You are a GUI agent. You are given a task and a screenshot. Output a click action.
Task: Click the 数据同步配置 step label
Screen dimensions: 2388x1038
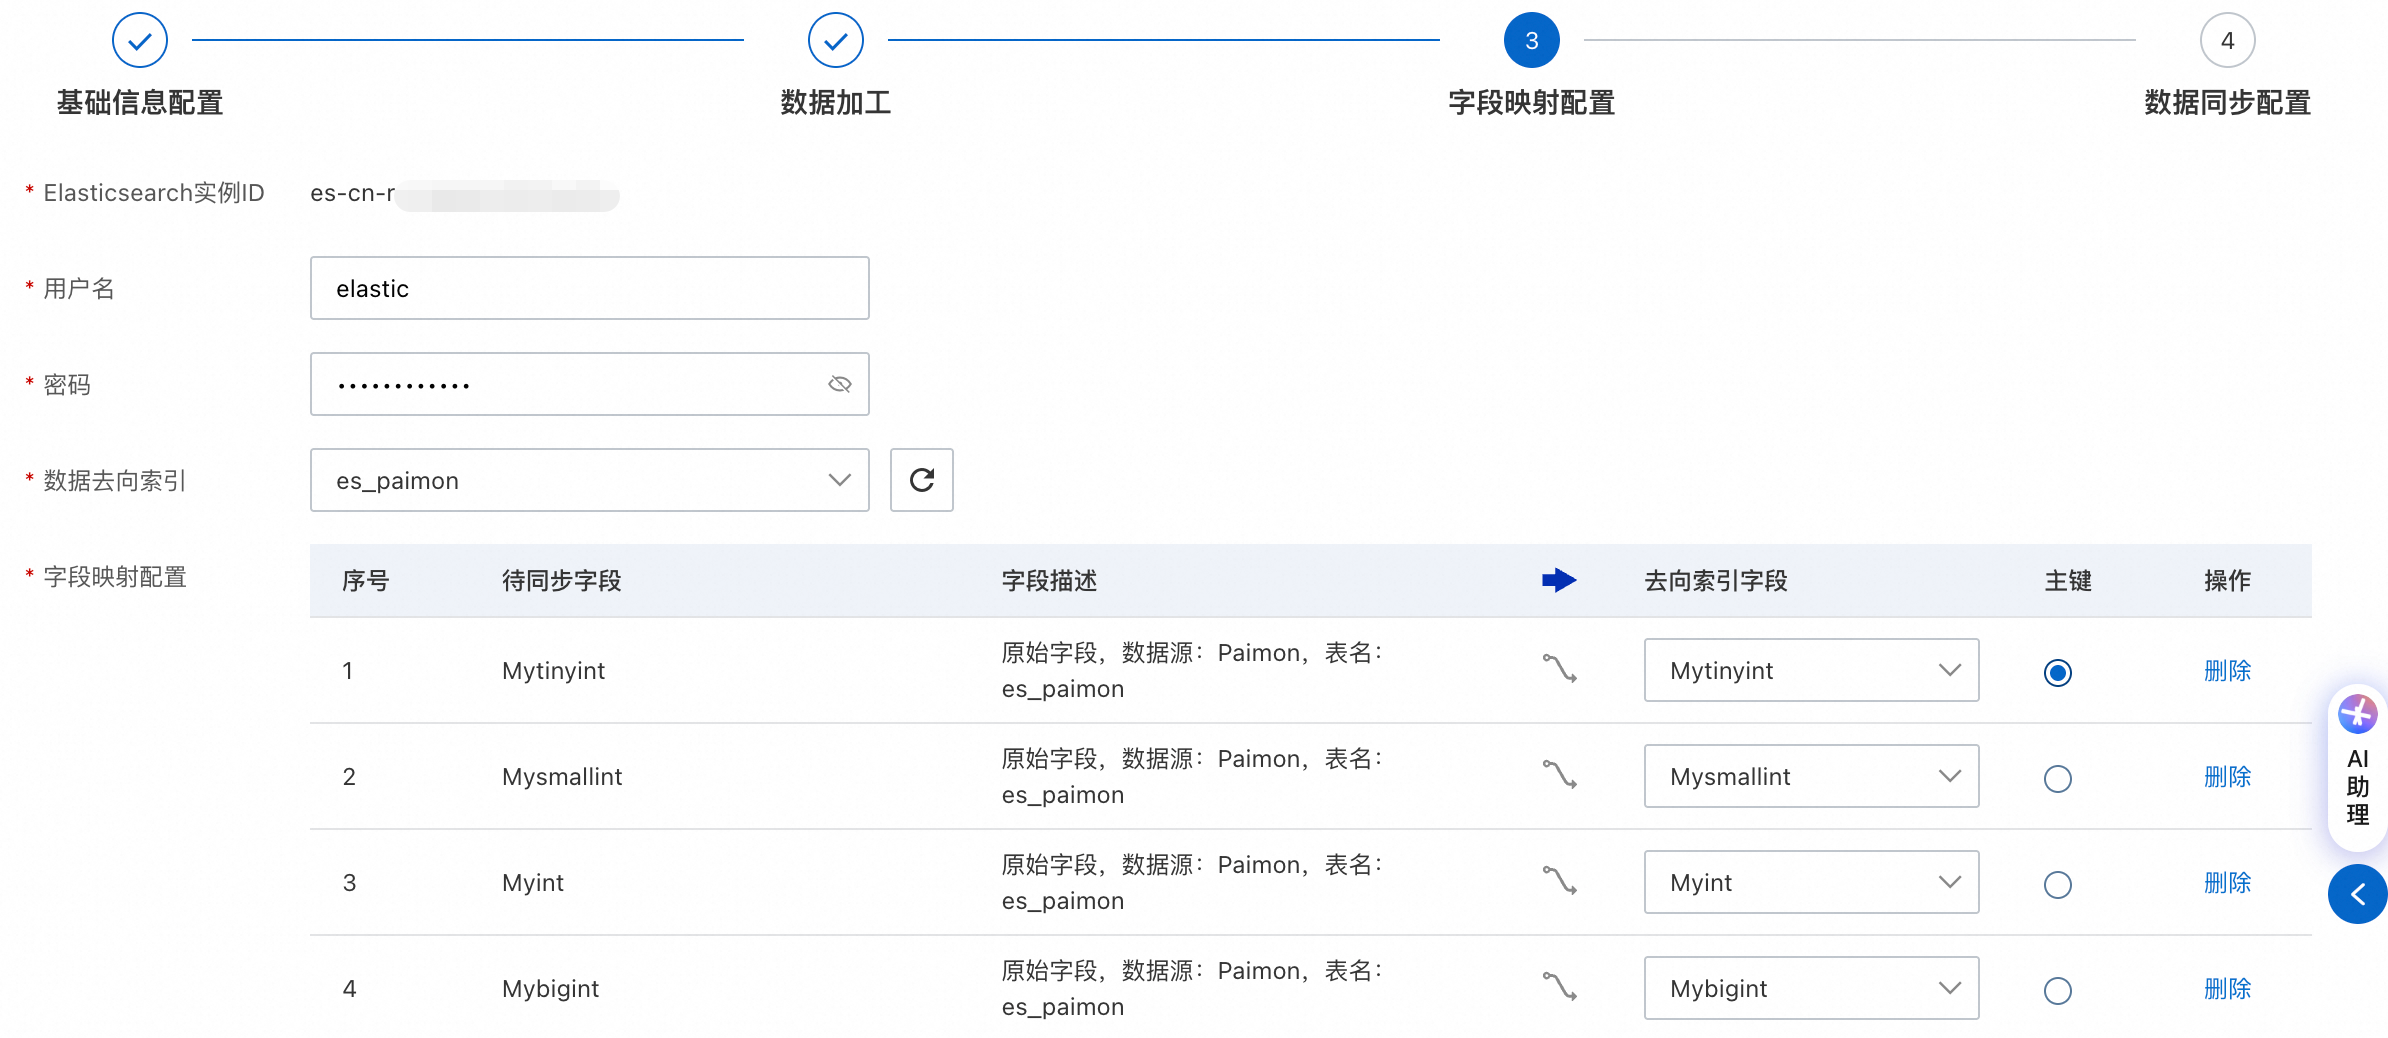click(2228, 102)
